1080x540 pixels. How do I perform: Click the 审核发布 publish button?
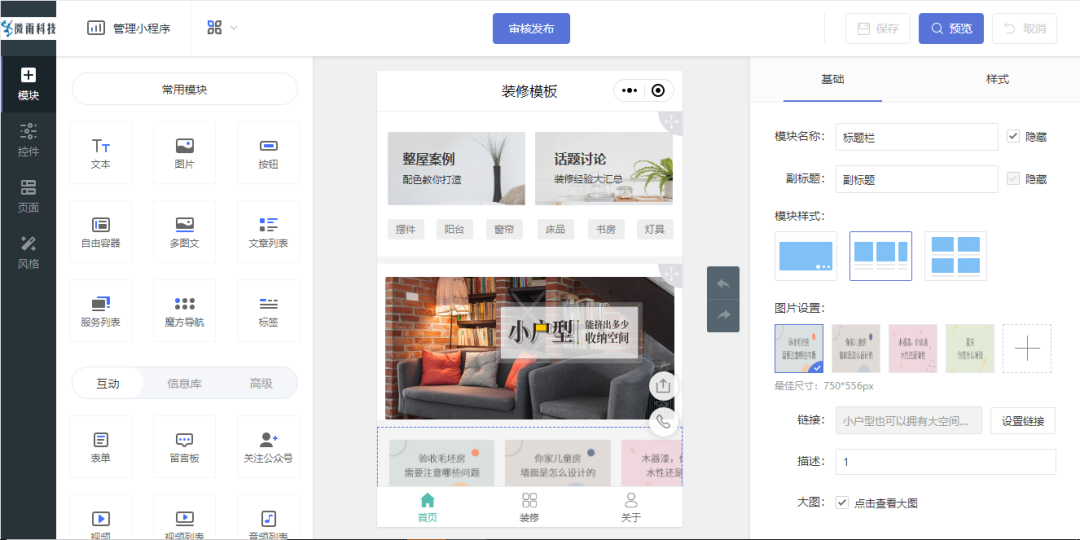531,29
